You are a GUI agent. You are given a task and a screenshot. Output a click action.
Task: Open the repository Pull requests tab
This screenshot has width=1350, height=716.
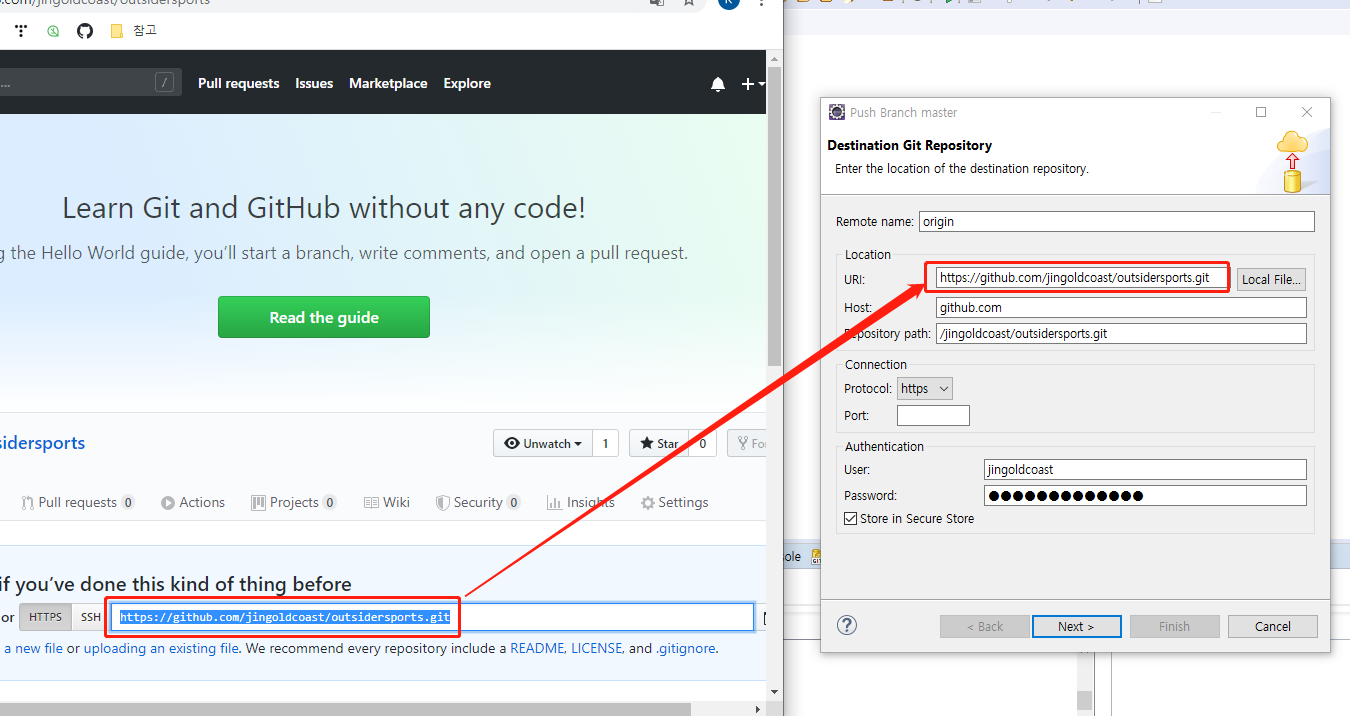(78, 502)
